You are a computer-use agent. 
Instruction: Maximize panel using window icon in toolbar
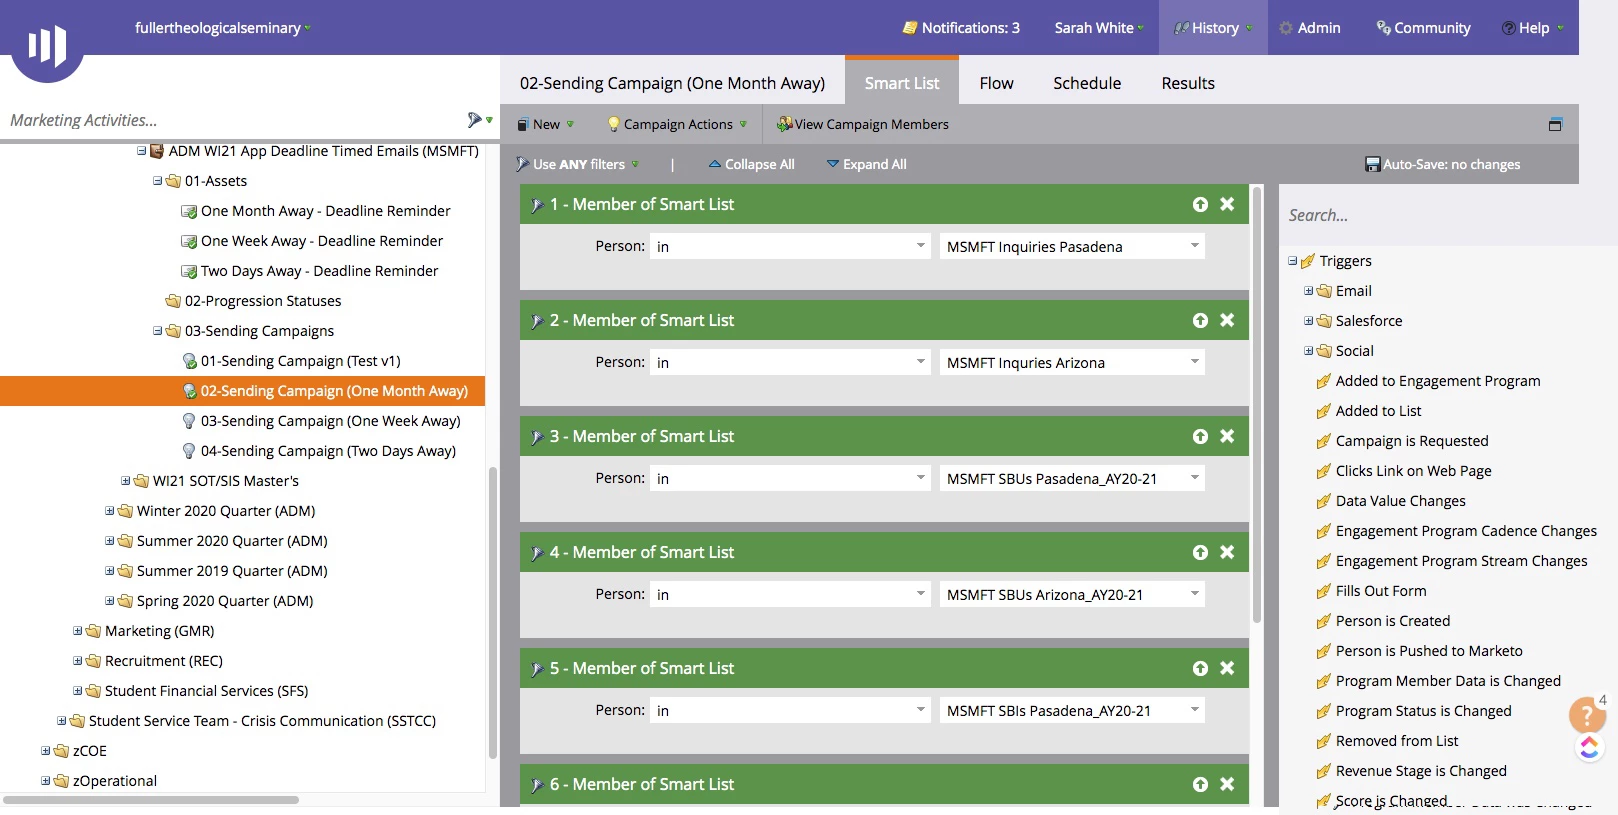click(1555, 124)
